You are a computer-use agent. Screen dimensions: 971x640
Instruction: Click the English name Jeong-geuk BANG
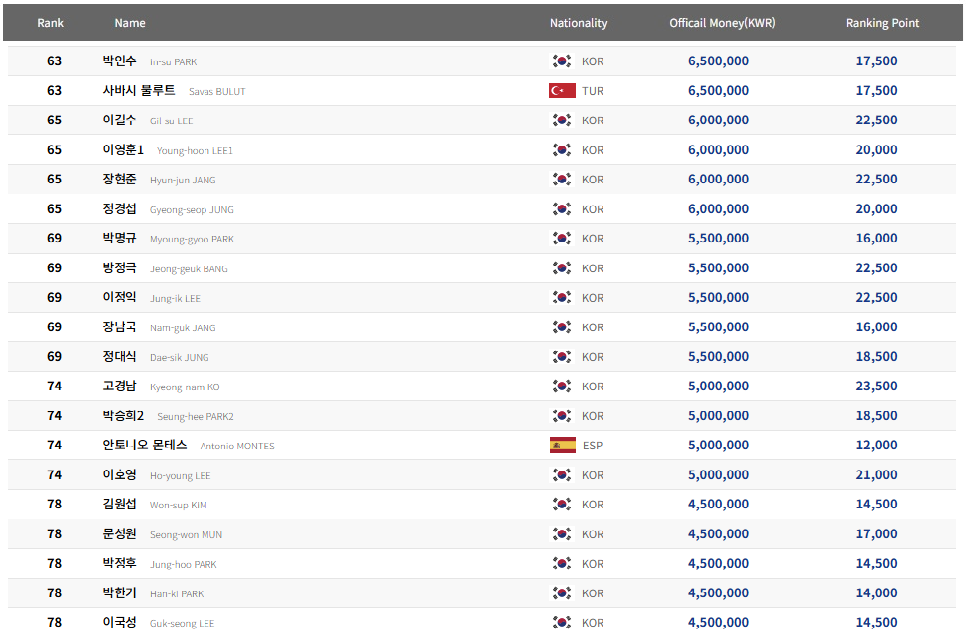click(x=188, y=269)
